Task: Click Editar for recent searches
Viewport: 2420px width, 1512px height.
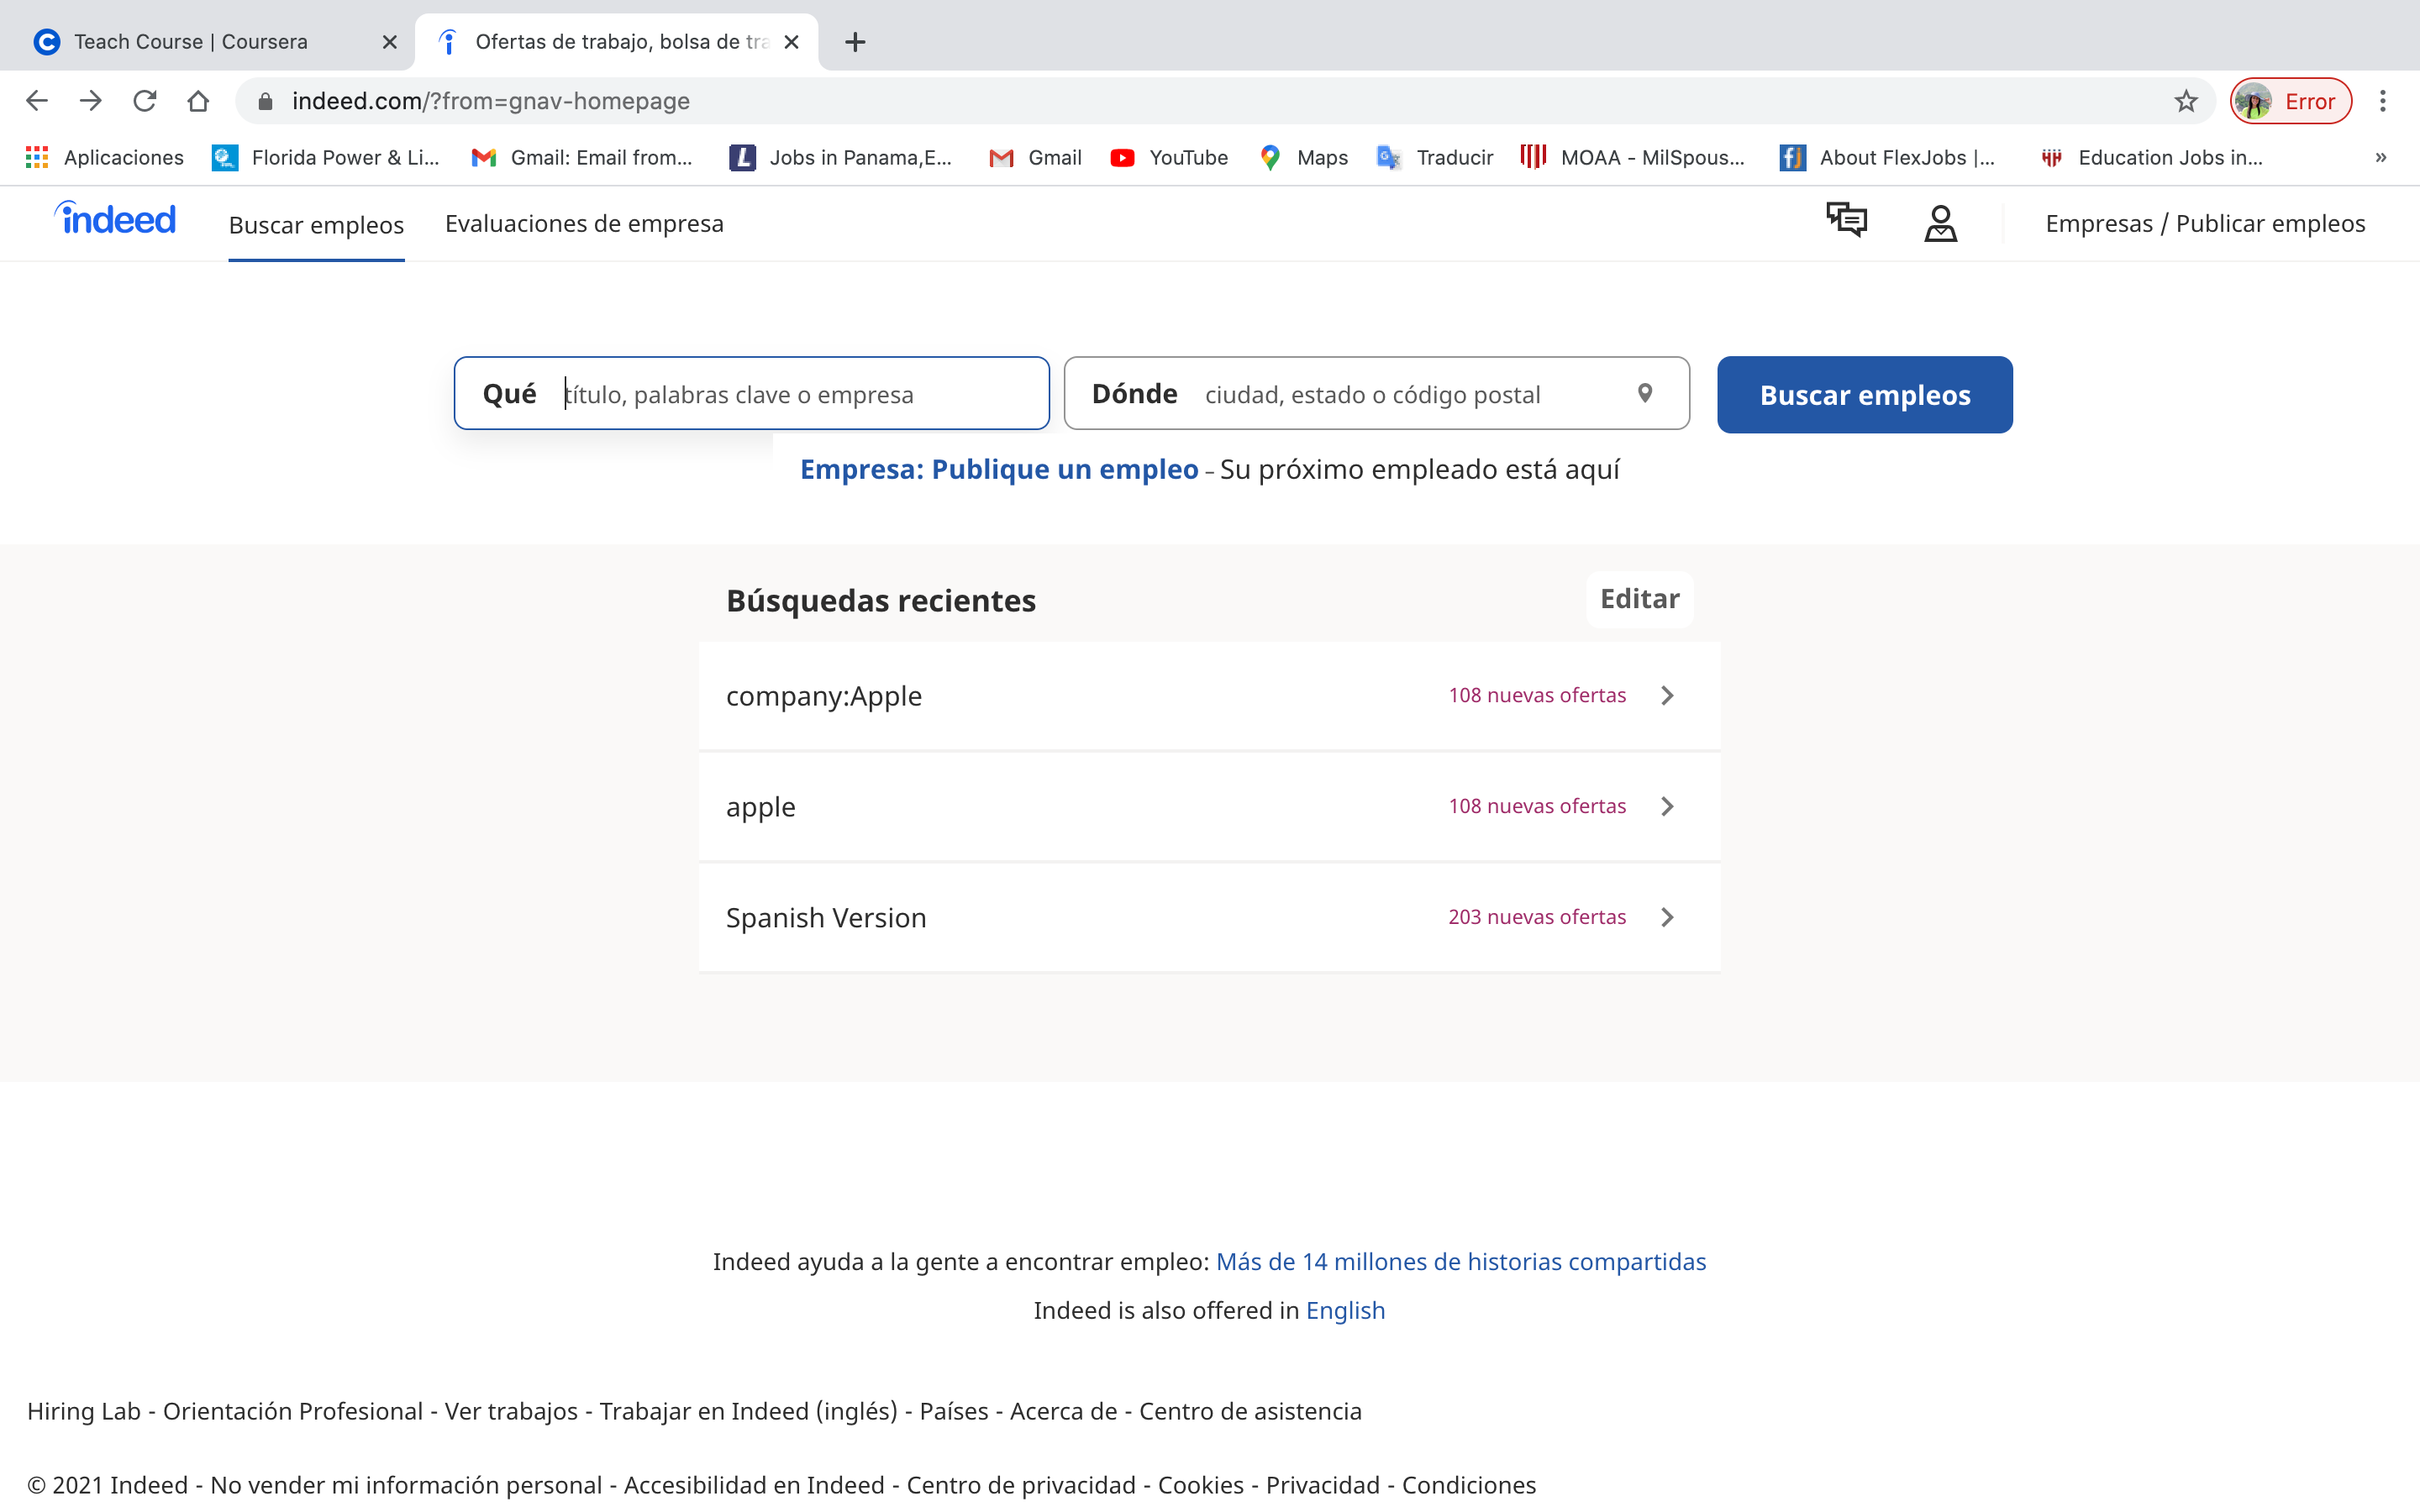Action: (x=1639, y=599)
